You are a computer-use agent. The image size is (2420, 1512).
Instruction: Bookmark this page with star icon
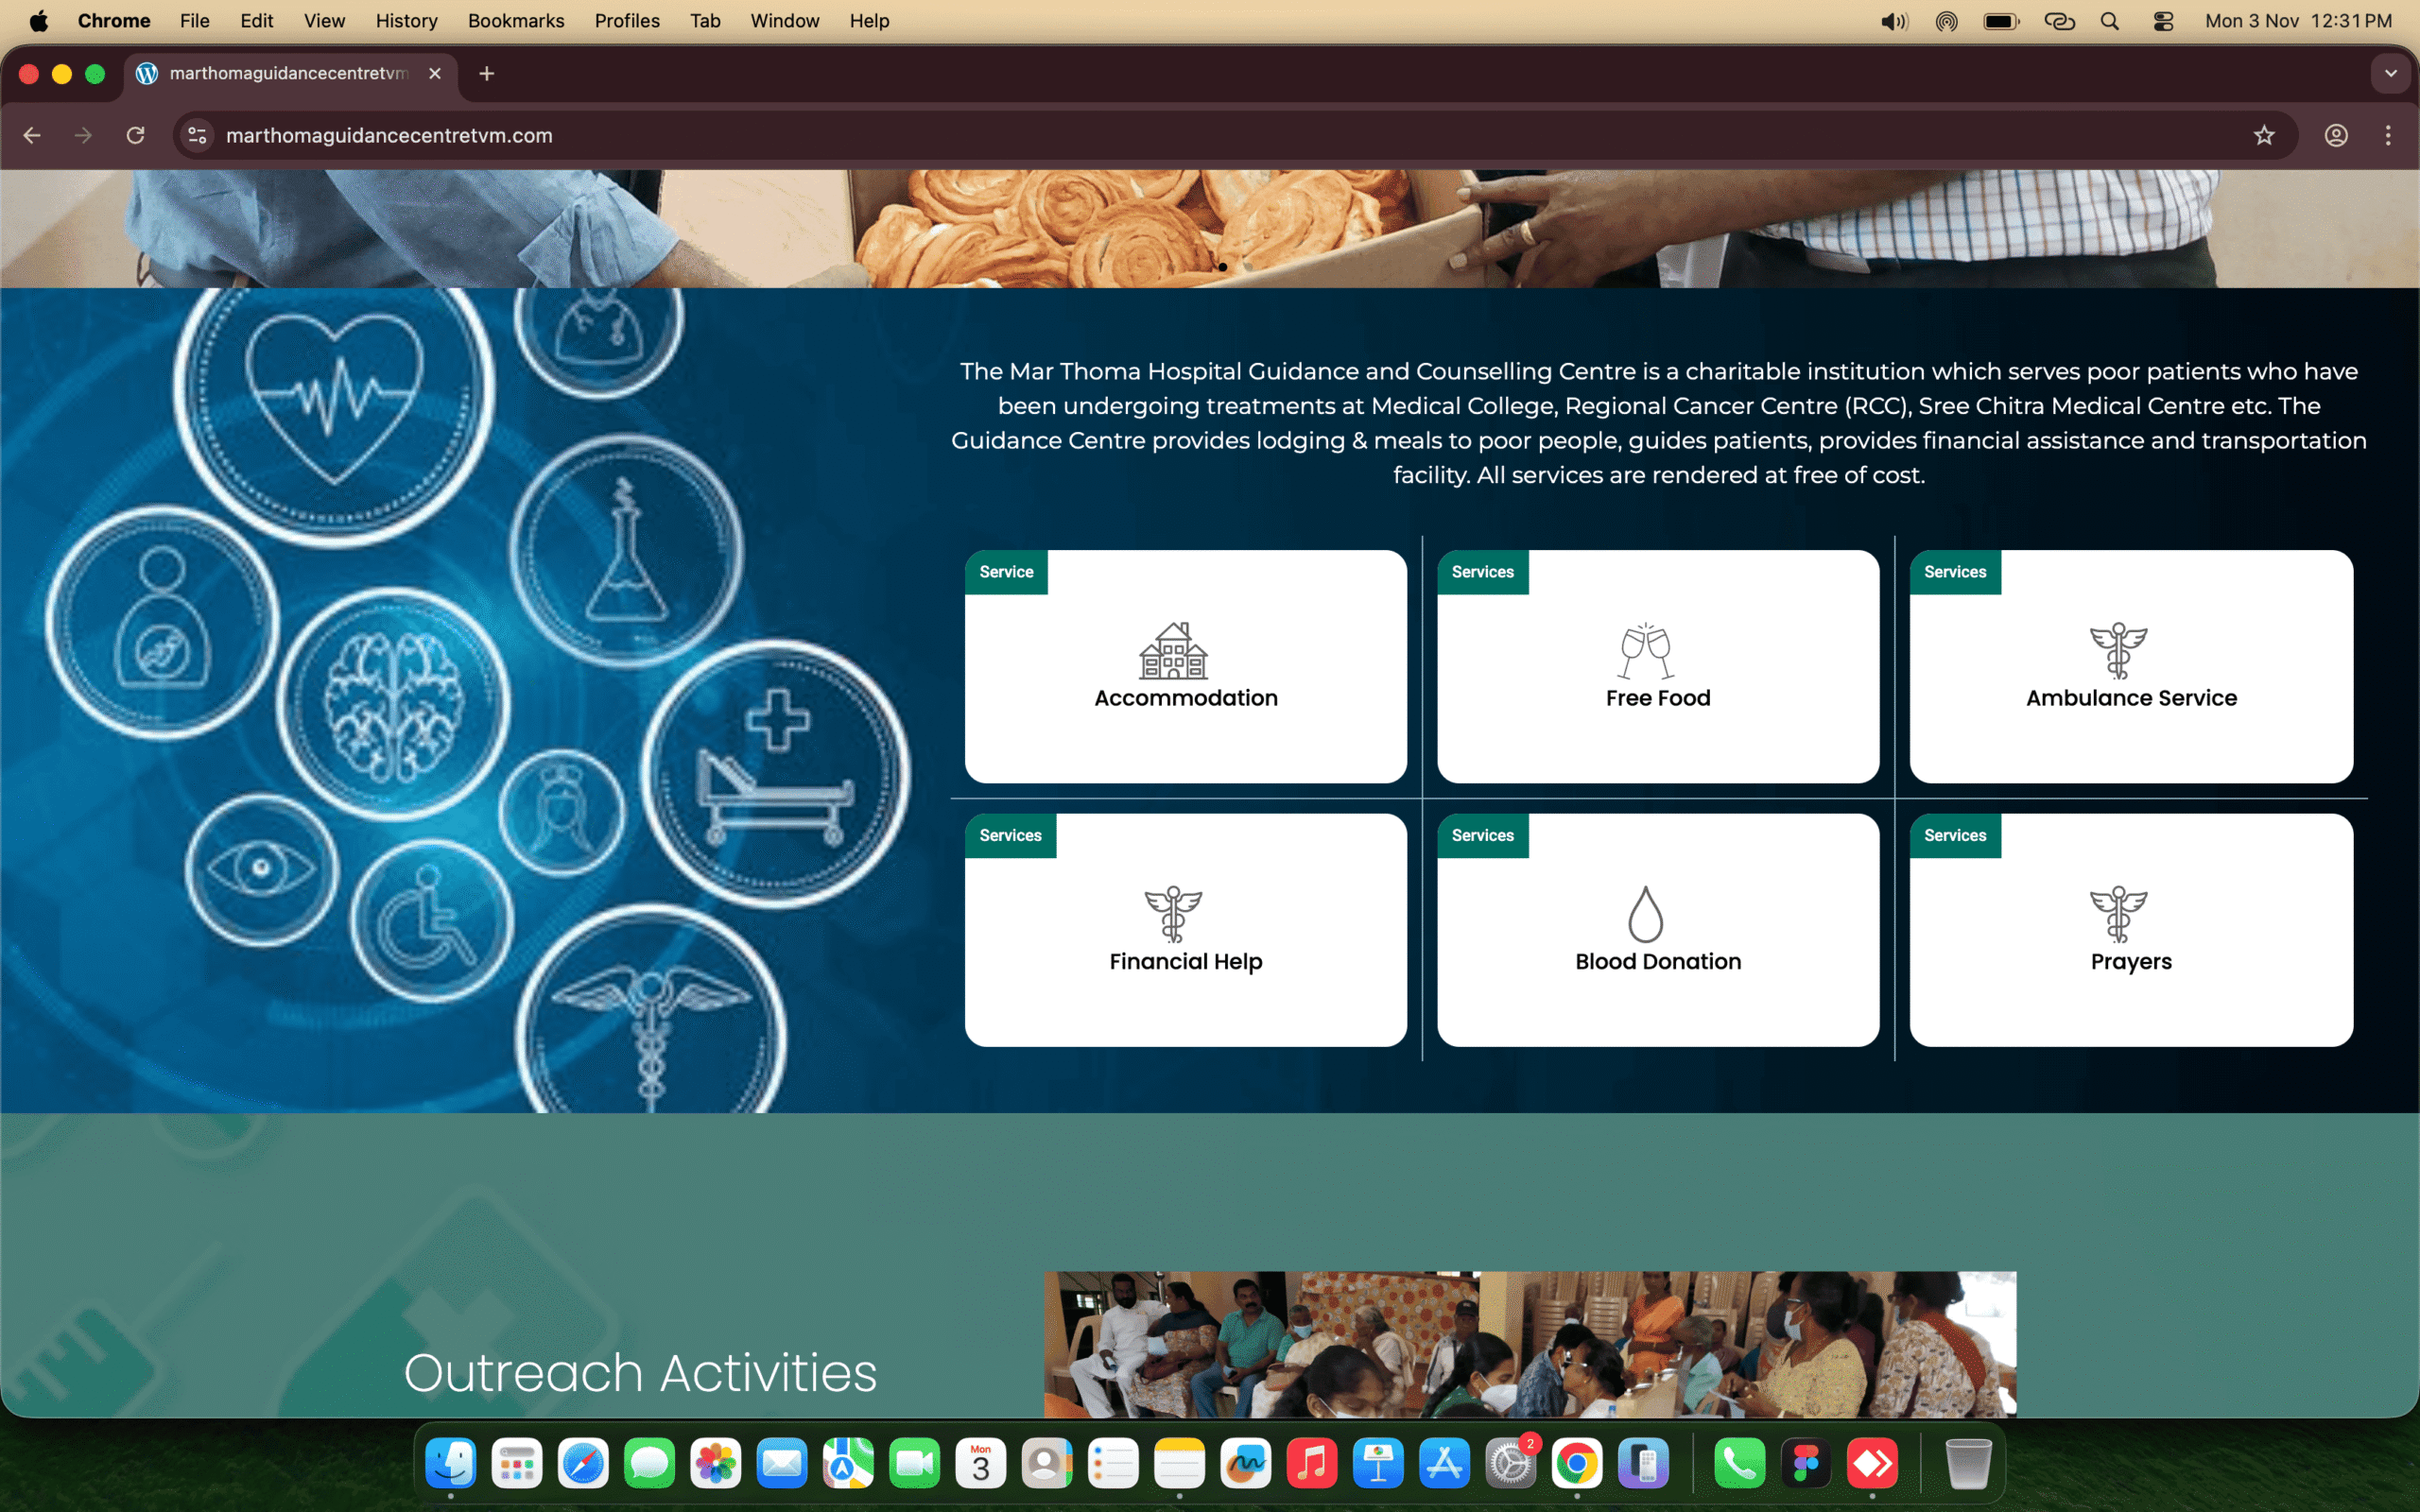click(2264, 135)
